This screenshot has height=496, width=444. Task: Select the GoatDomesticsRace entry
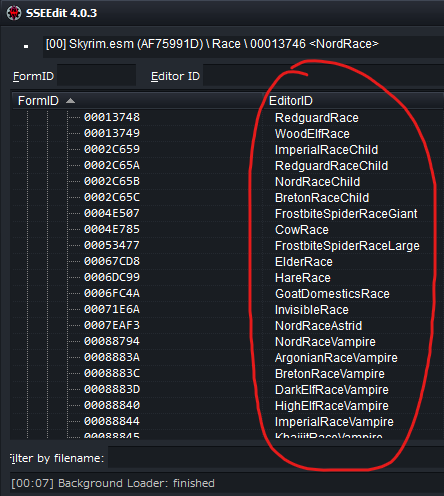click(332, 294)
